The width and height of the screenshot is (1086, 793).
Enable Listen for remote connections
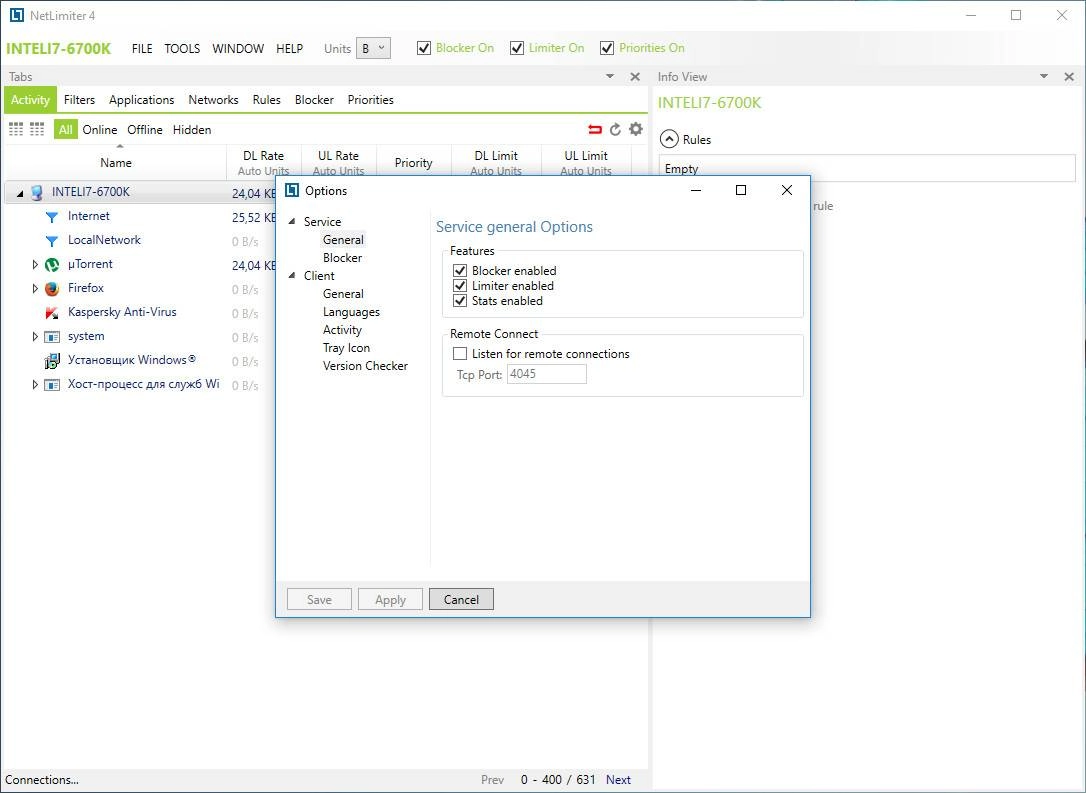coord(460,354)
